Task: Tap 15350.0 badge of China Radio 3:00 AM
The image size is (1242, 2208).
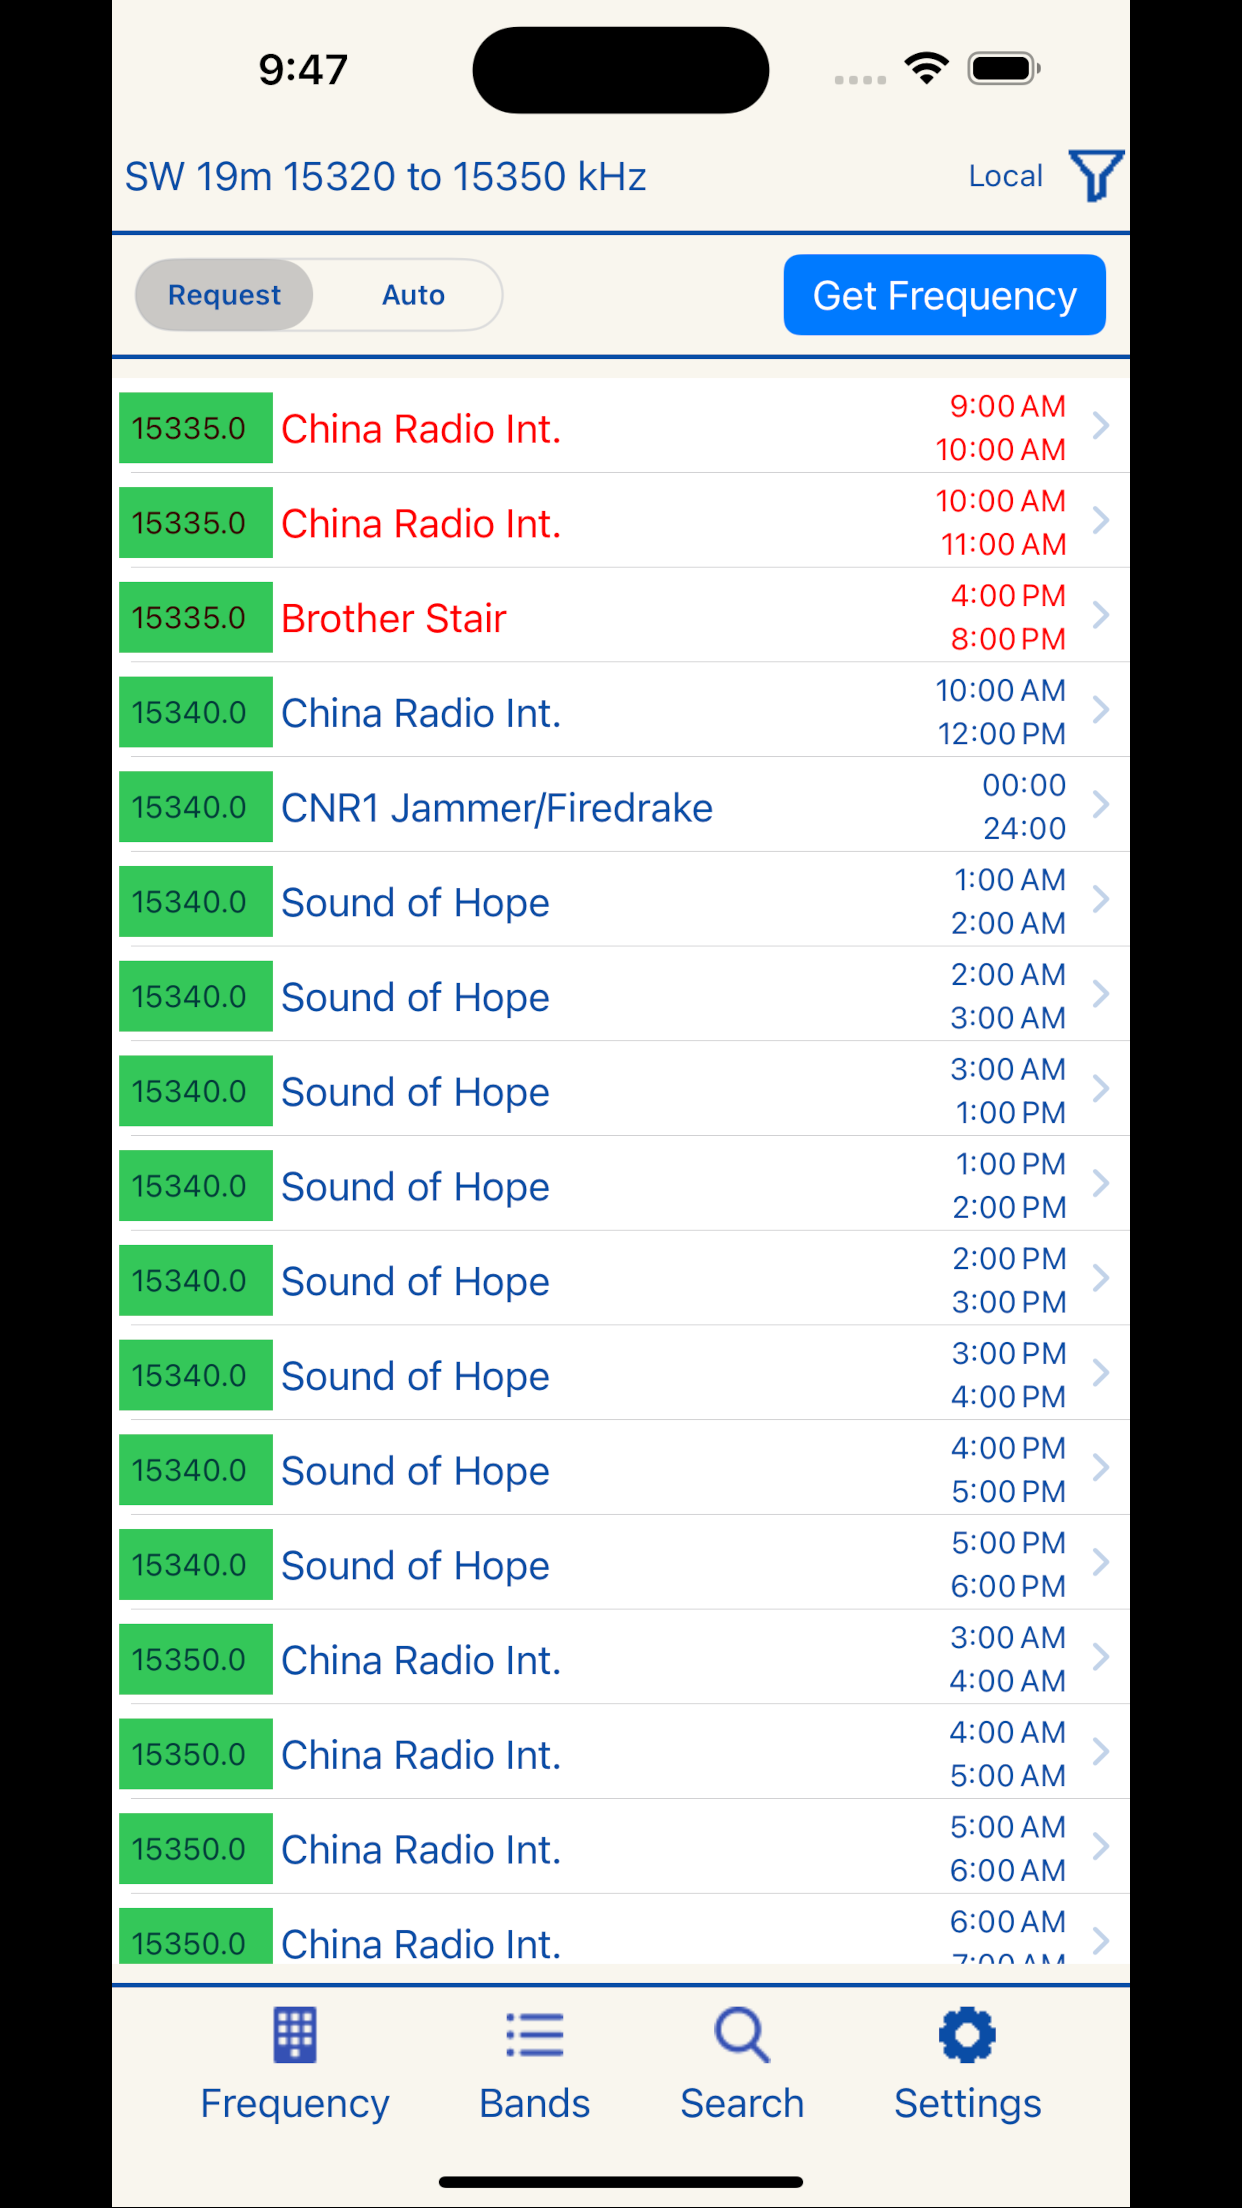Action: click(196, 1659)
